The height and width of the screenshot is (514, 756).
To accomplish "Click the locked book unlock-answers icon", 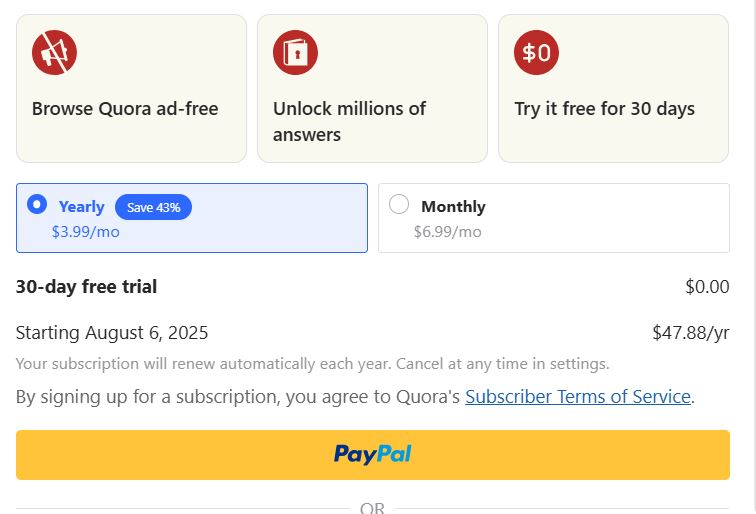I will point(295,52).
